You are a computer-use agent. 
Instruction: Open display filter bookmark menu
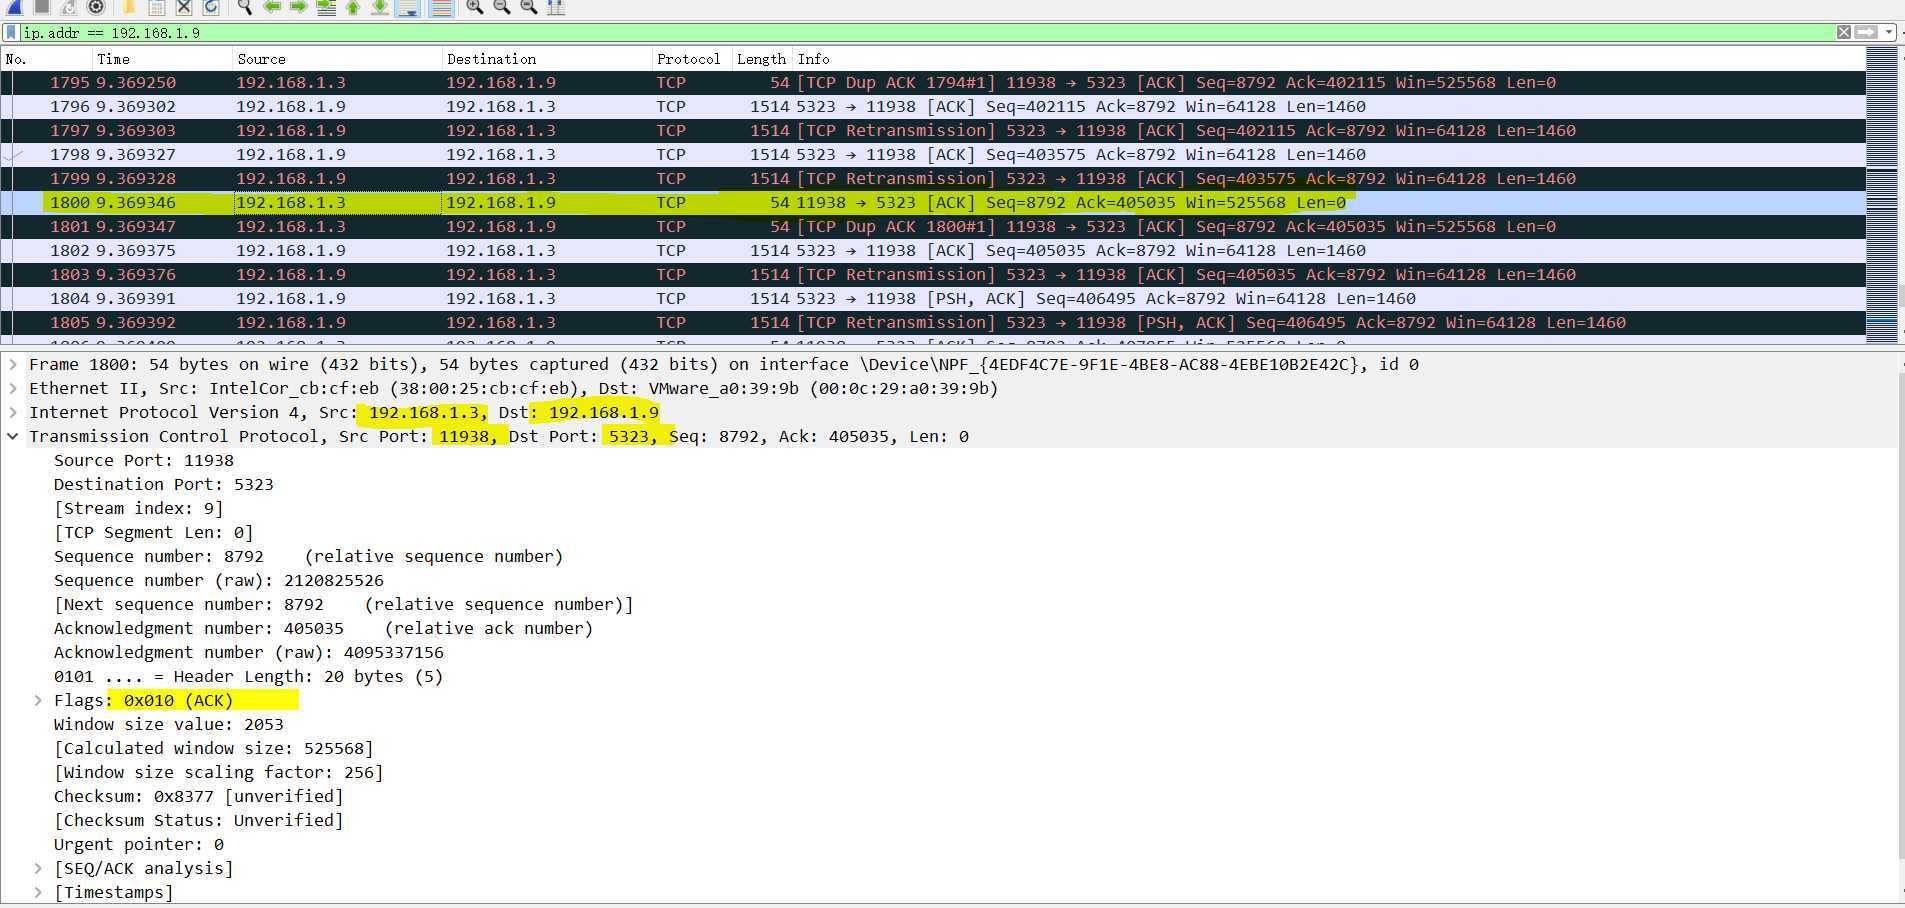click(x=11, y=32)
